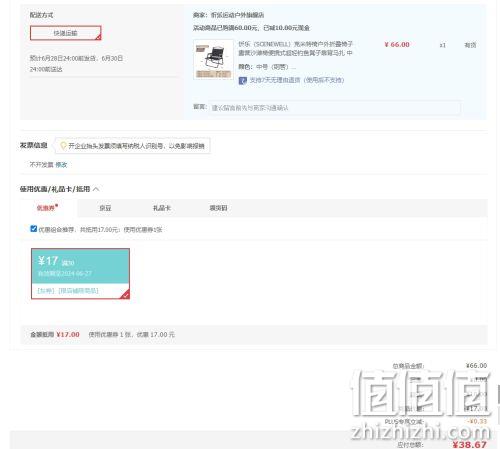Viewport: 500px width, 449px height.
Task: Click 修改 link to edit invoice
Action: click(x=61, y=165)
